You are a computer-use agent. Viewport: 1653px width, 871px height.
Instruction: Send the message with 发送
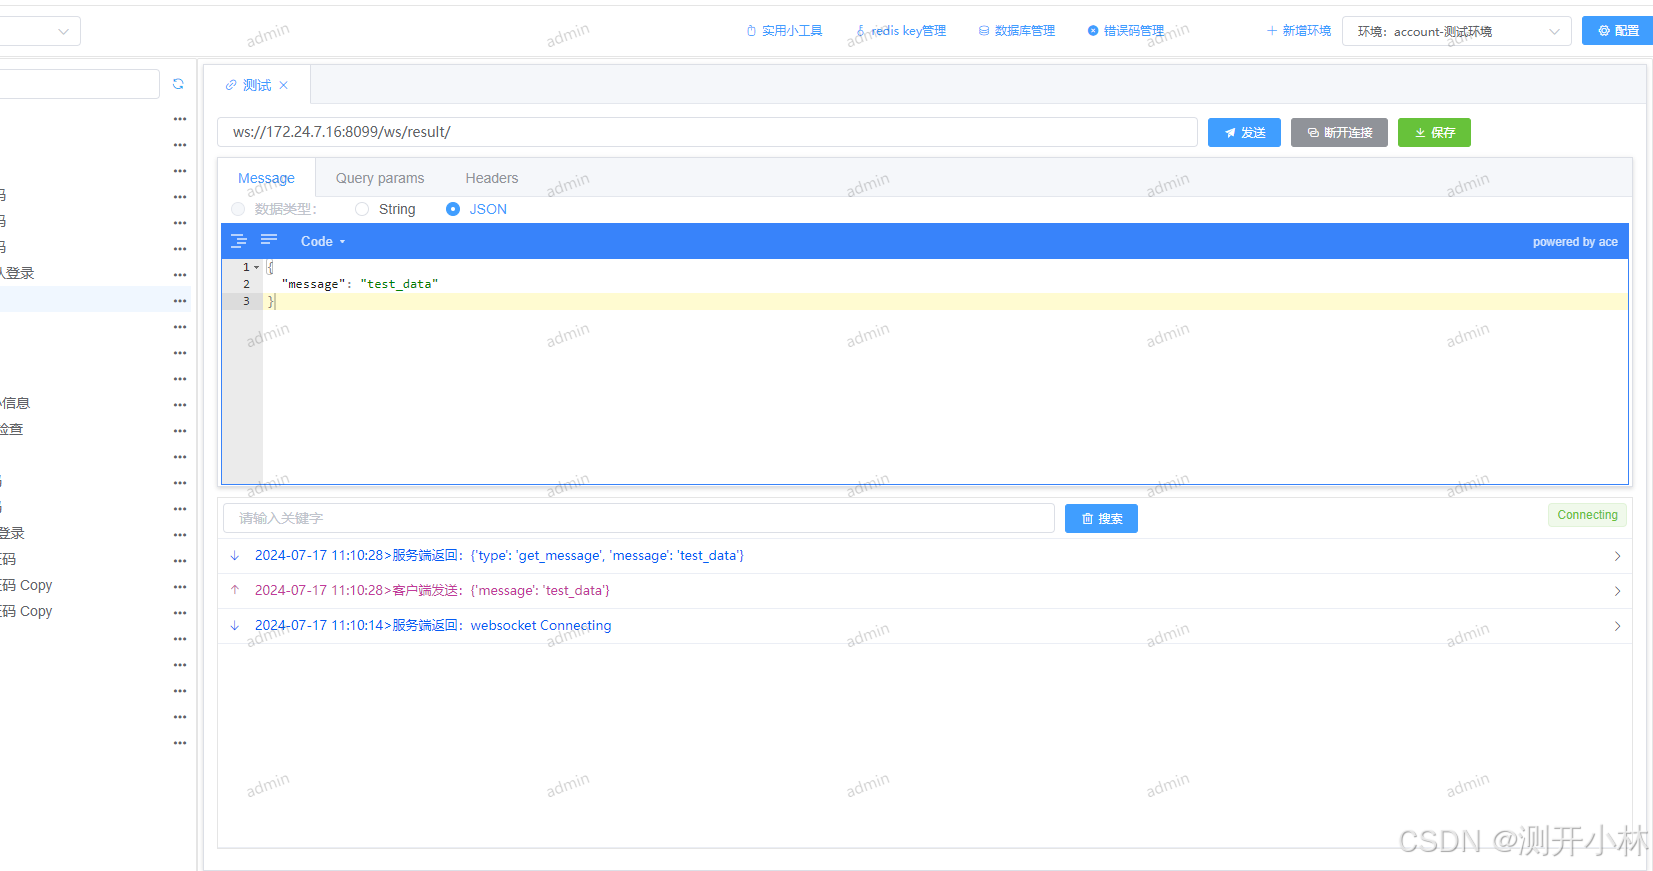pos(1244,132)
